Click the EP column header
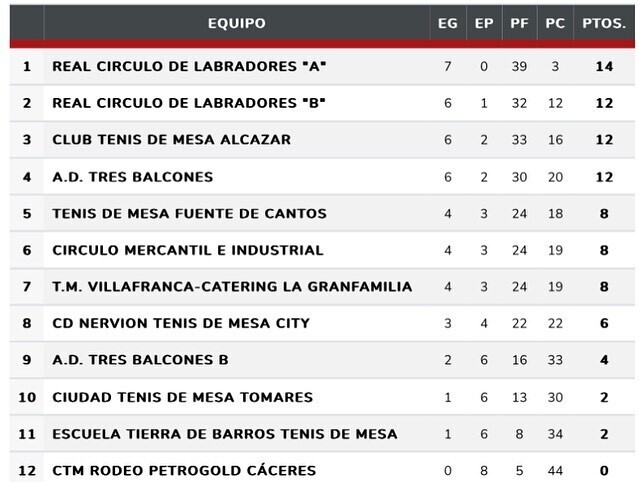The image size is (639, 482). [484, 23]
